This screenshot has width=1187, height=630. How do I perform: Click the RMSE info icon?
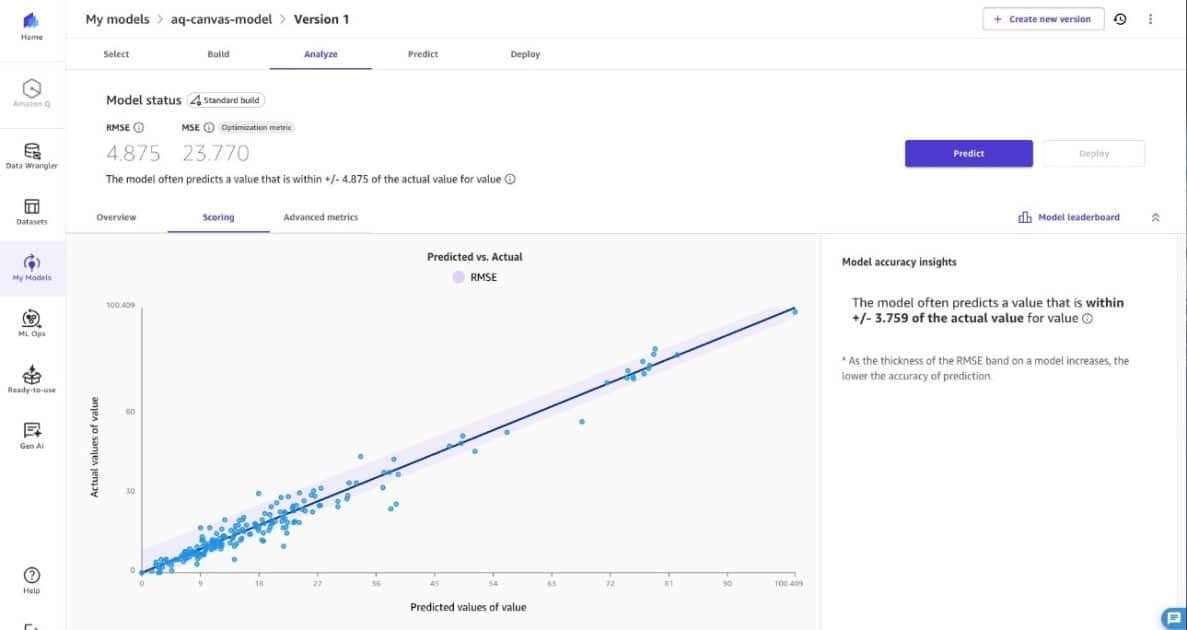tap(139, 127)
